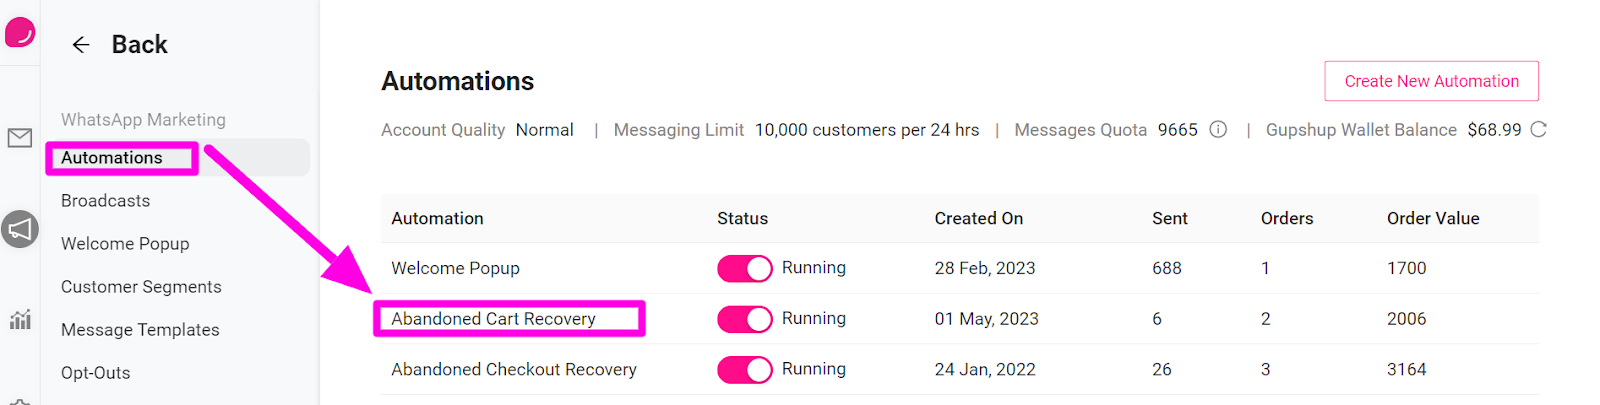
Task: Click the Messages Quota info icon
Action: coord(1218,130)
